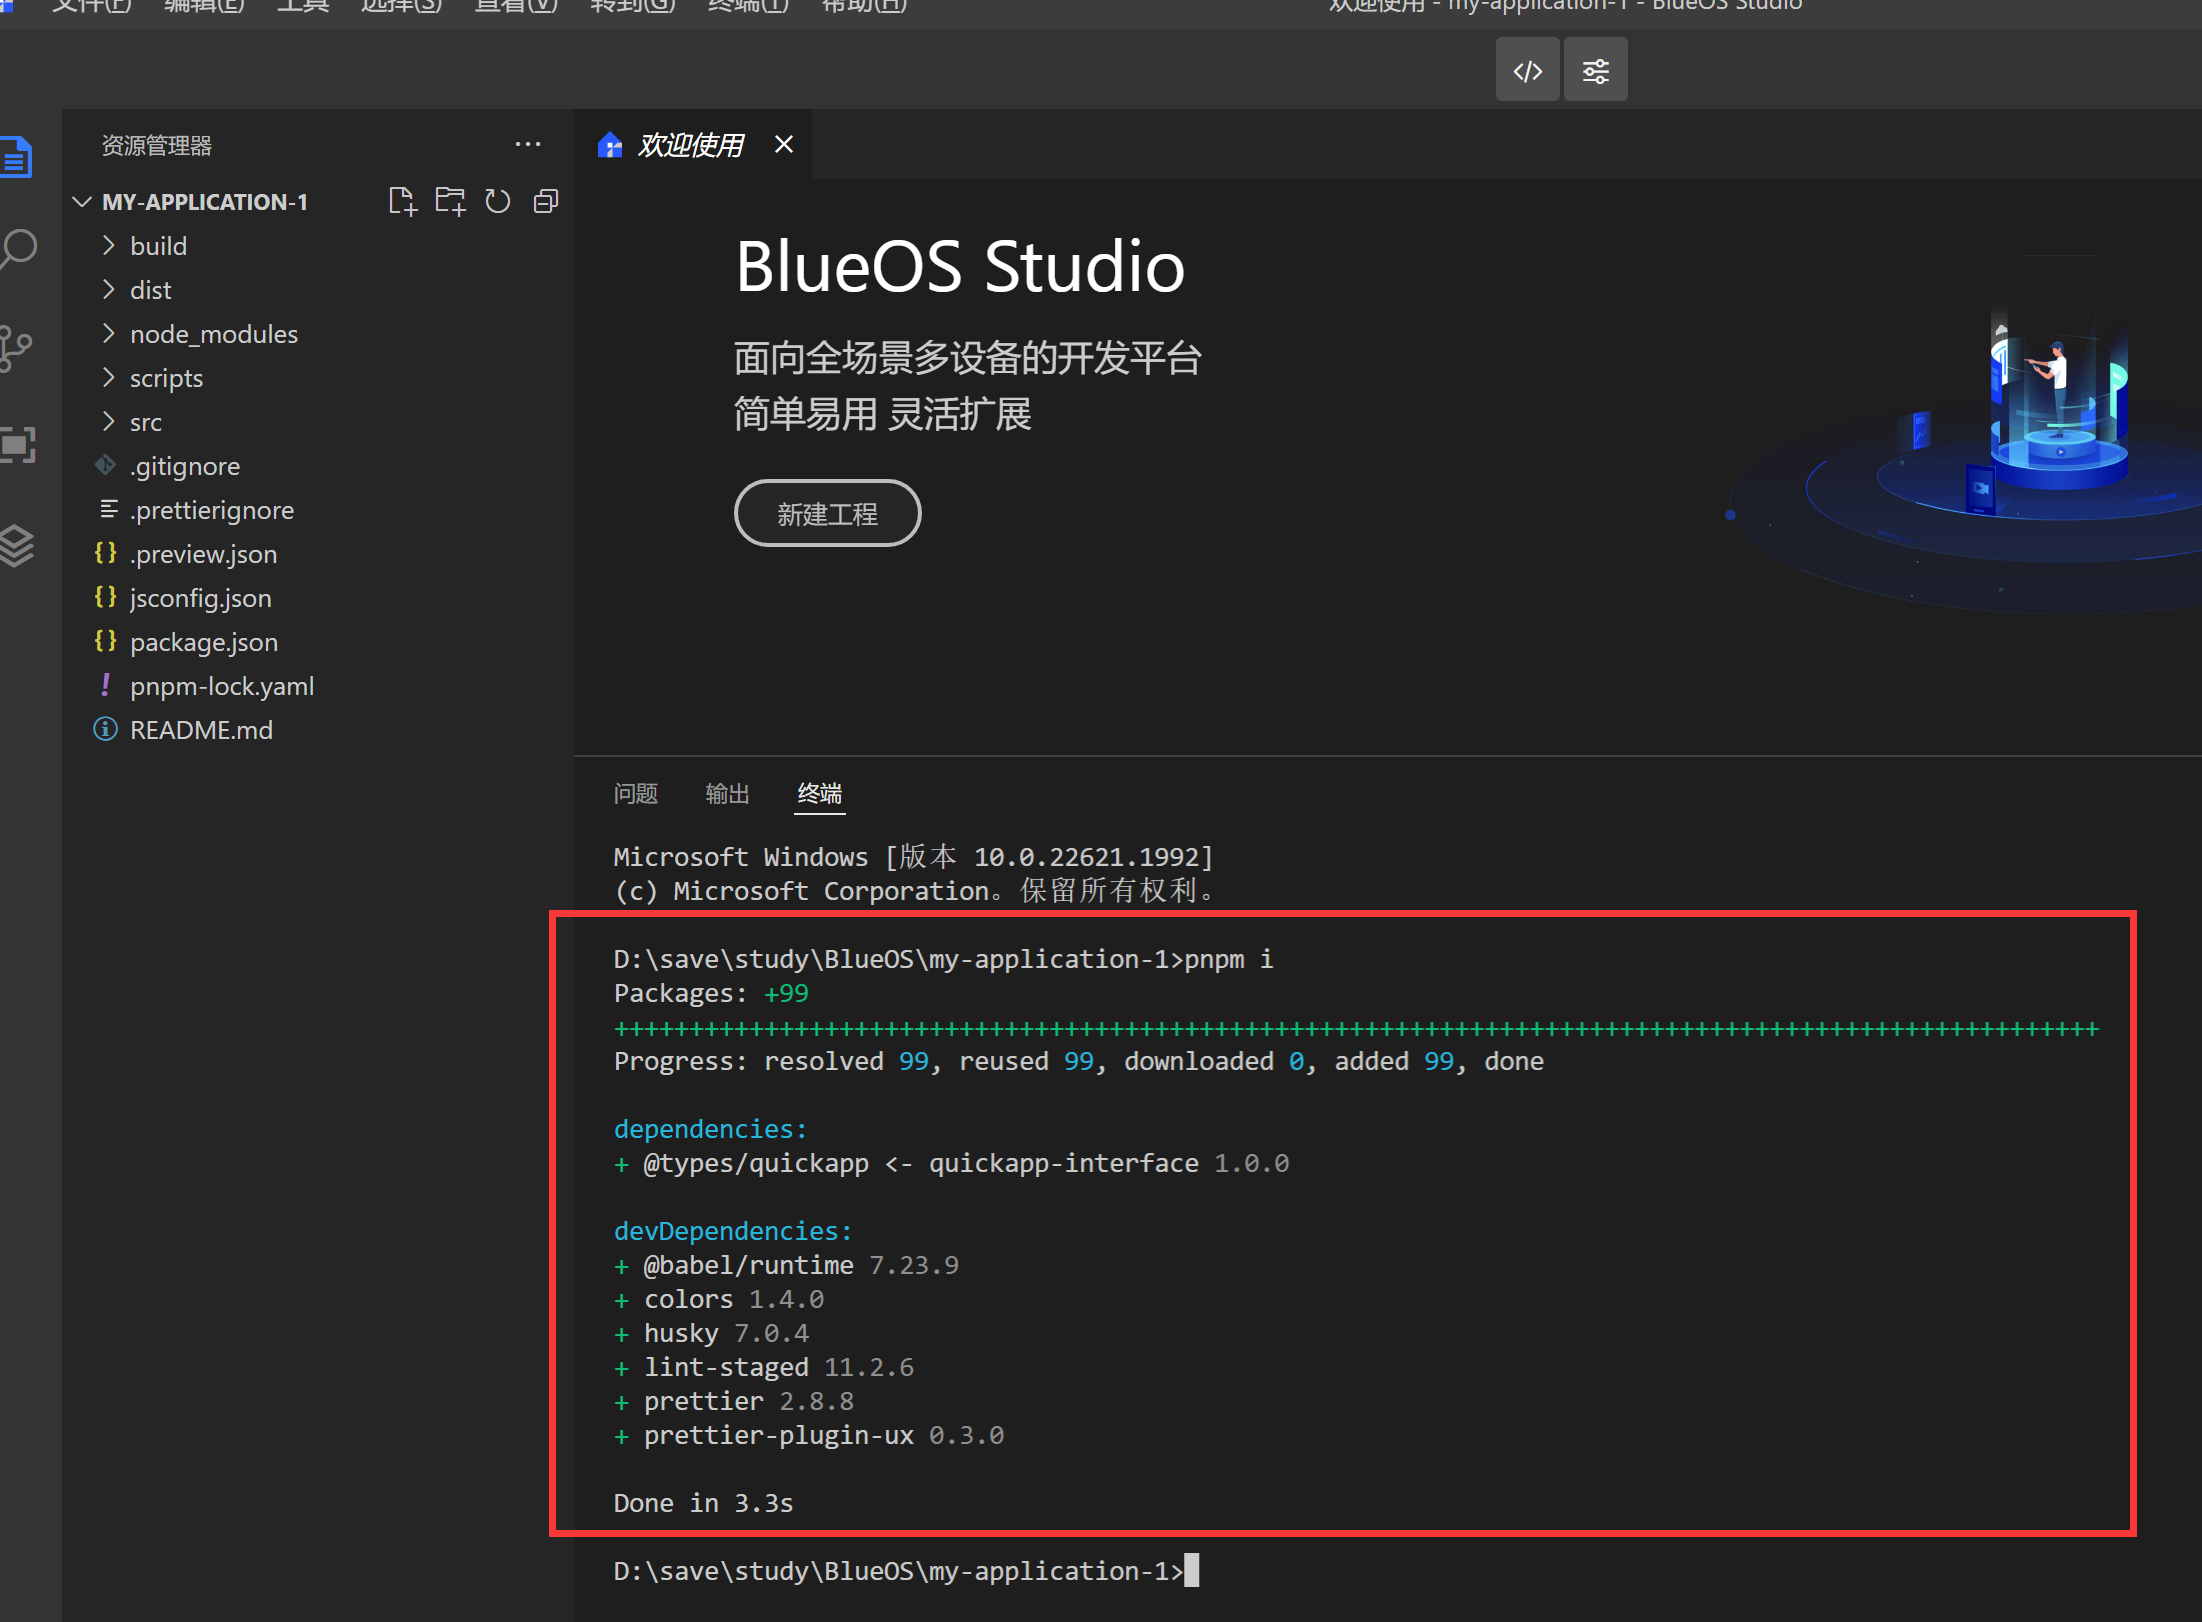Expand the src folder
The width and height of the screenshot is (2202, 1622).
146,422
